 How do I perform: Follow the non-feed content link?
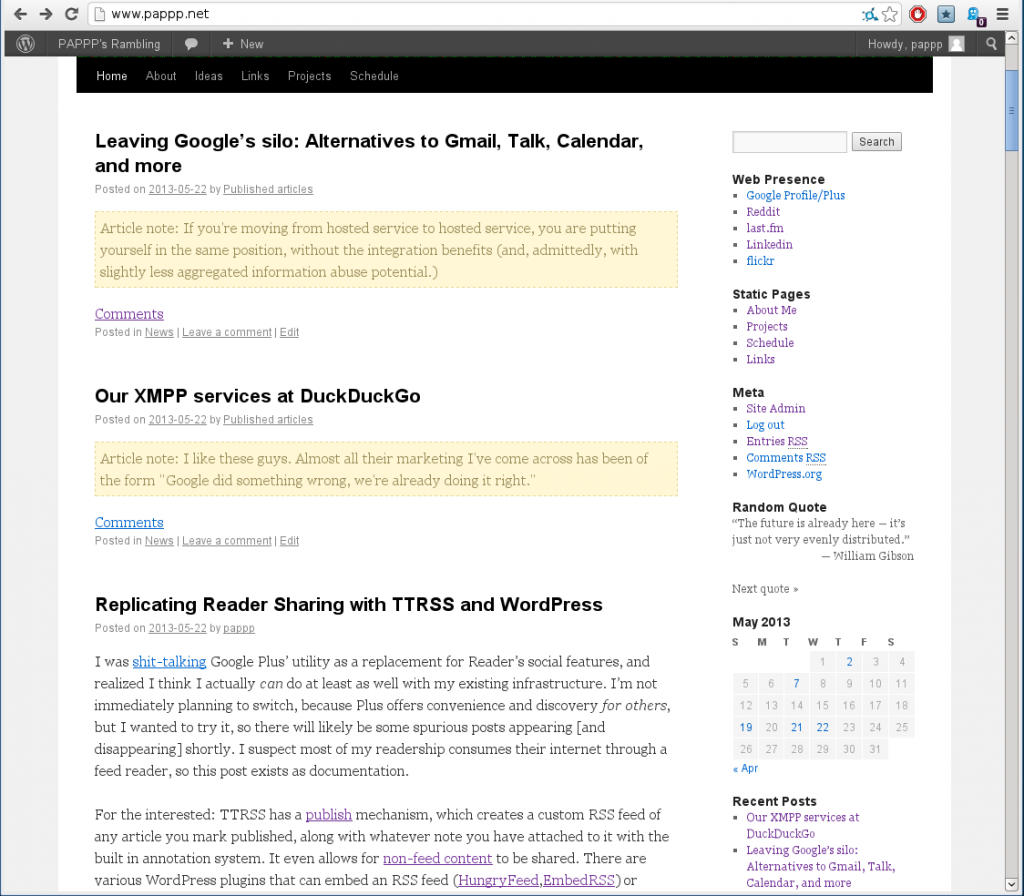[x=437, y=858]
